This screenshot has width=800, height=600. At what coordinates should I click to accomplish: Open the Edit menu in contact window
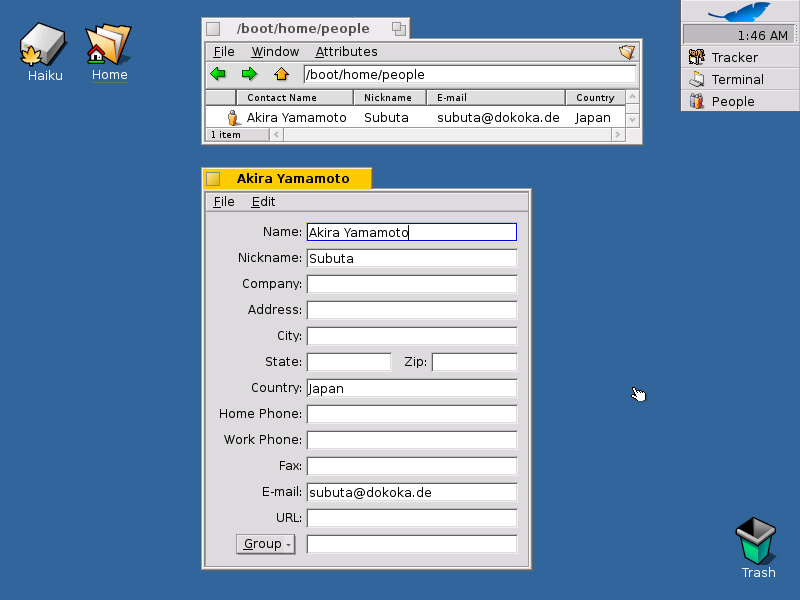[x=263, y=202]
